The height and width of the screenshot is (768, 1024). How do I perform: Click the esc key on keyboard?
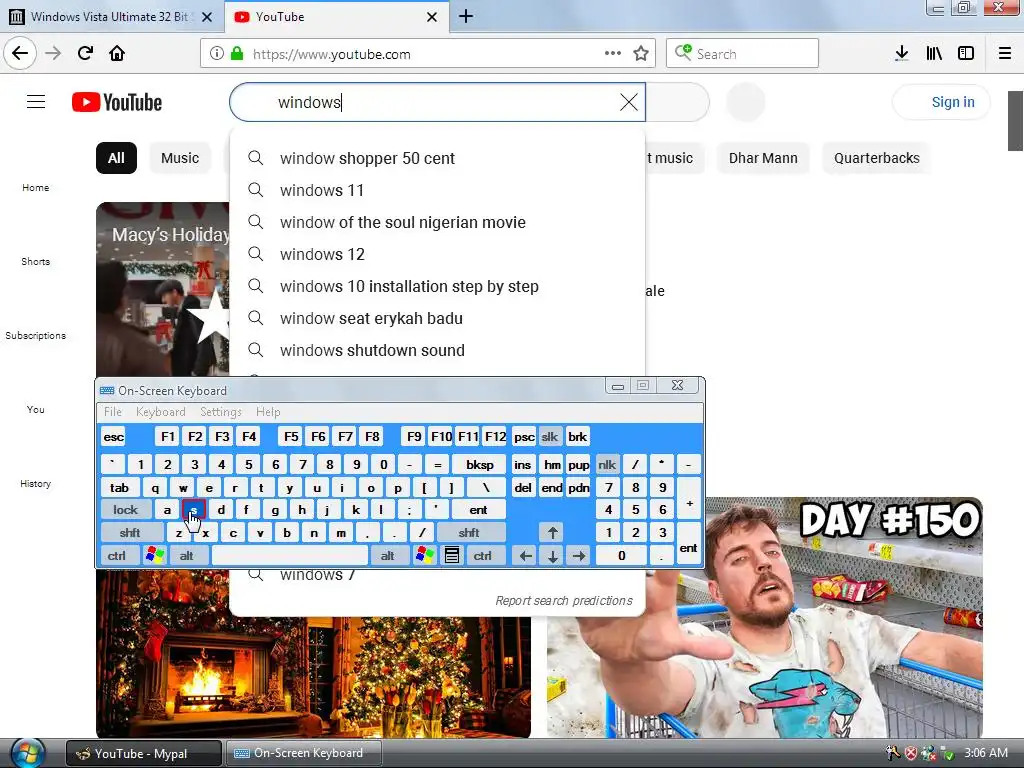114,436
